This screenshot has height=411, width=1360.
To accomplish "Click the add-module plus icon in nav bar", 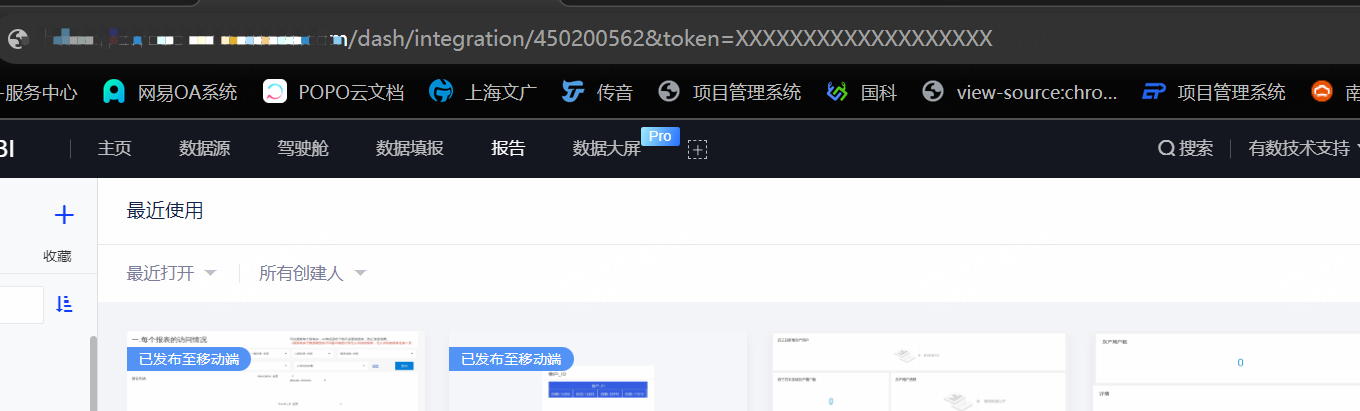I will pyautogui.click(x=697, y=150).
